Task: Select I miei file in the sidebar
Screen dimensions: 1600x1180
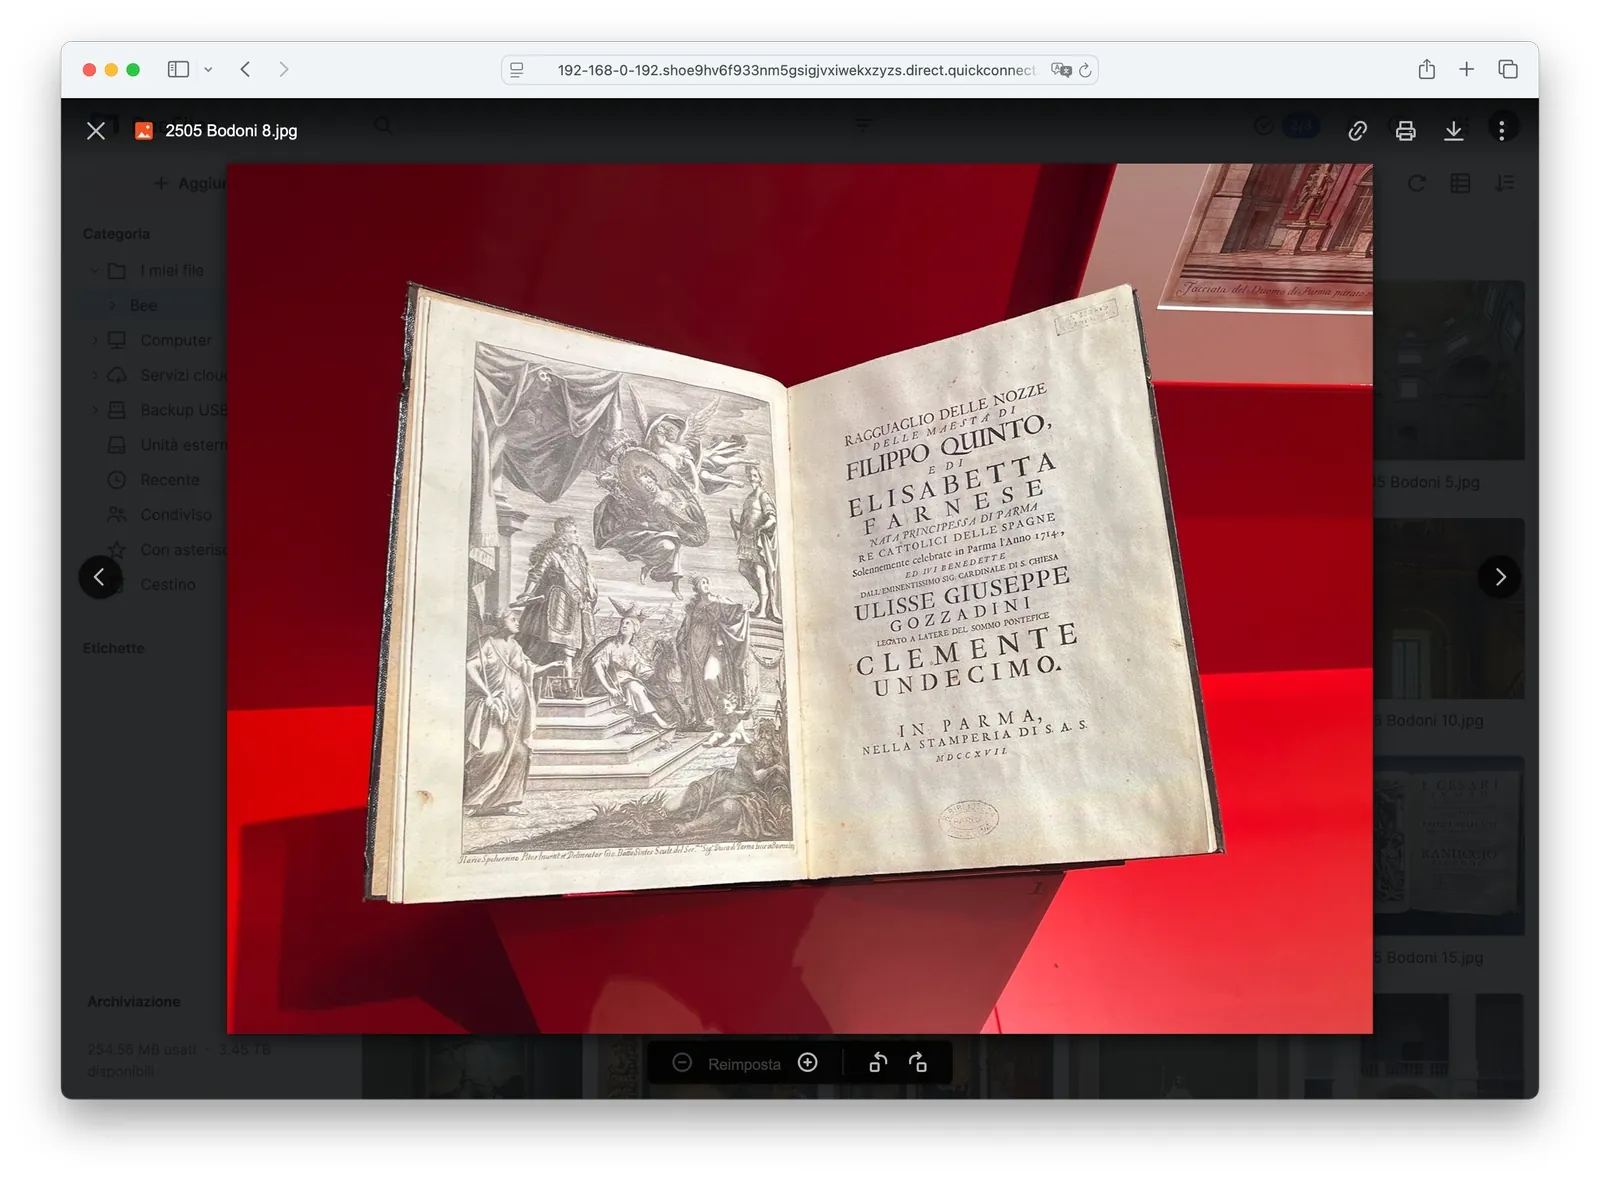Action: click(x=172, y=271)
